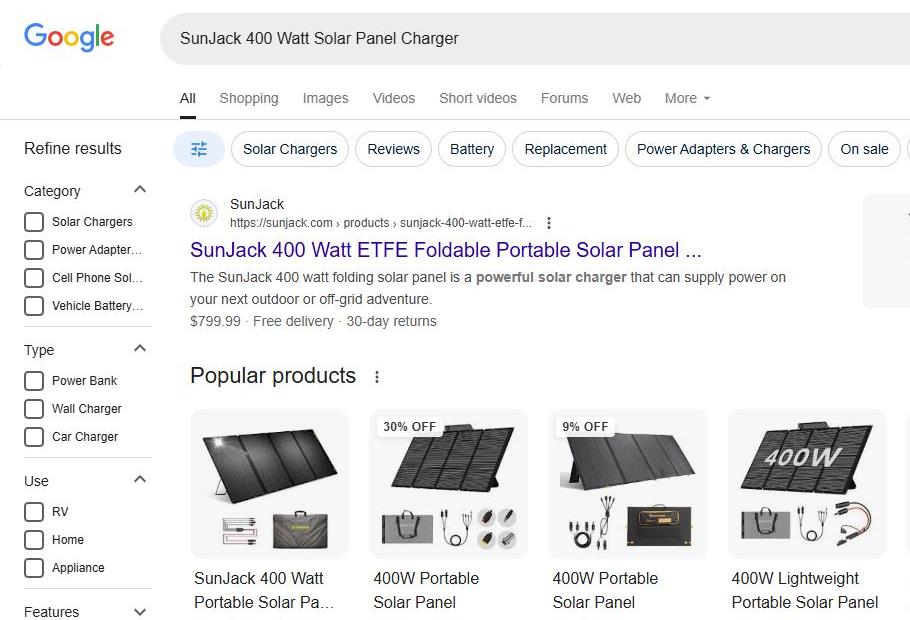Open three-dot menu beside sunjack.com URL
This screenshot has height=620, width=910.
tap(548, 223)
